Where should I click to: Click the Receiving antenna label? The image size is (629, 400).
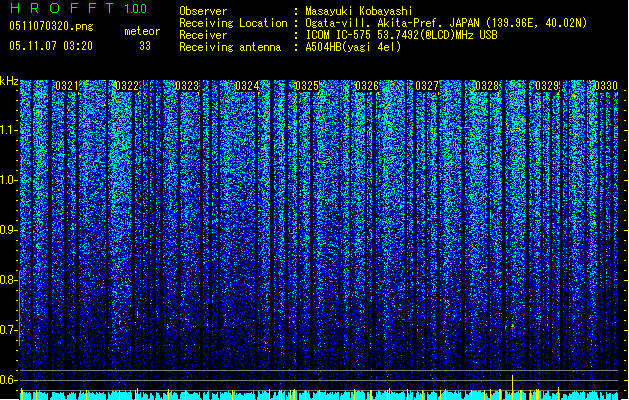click(230, 47)
